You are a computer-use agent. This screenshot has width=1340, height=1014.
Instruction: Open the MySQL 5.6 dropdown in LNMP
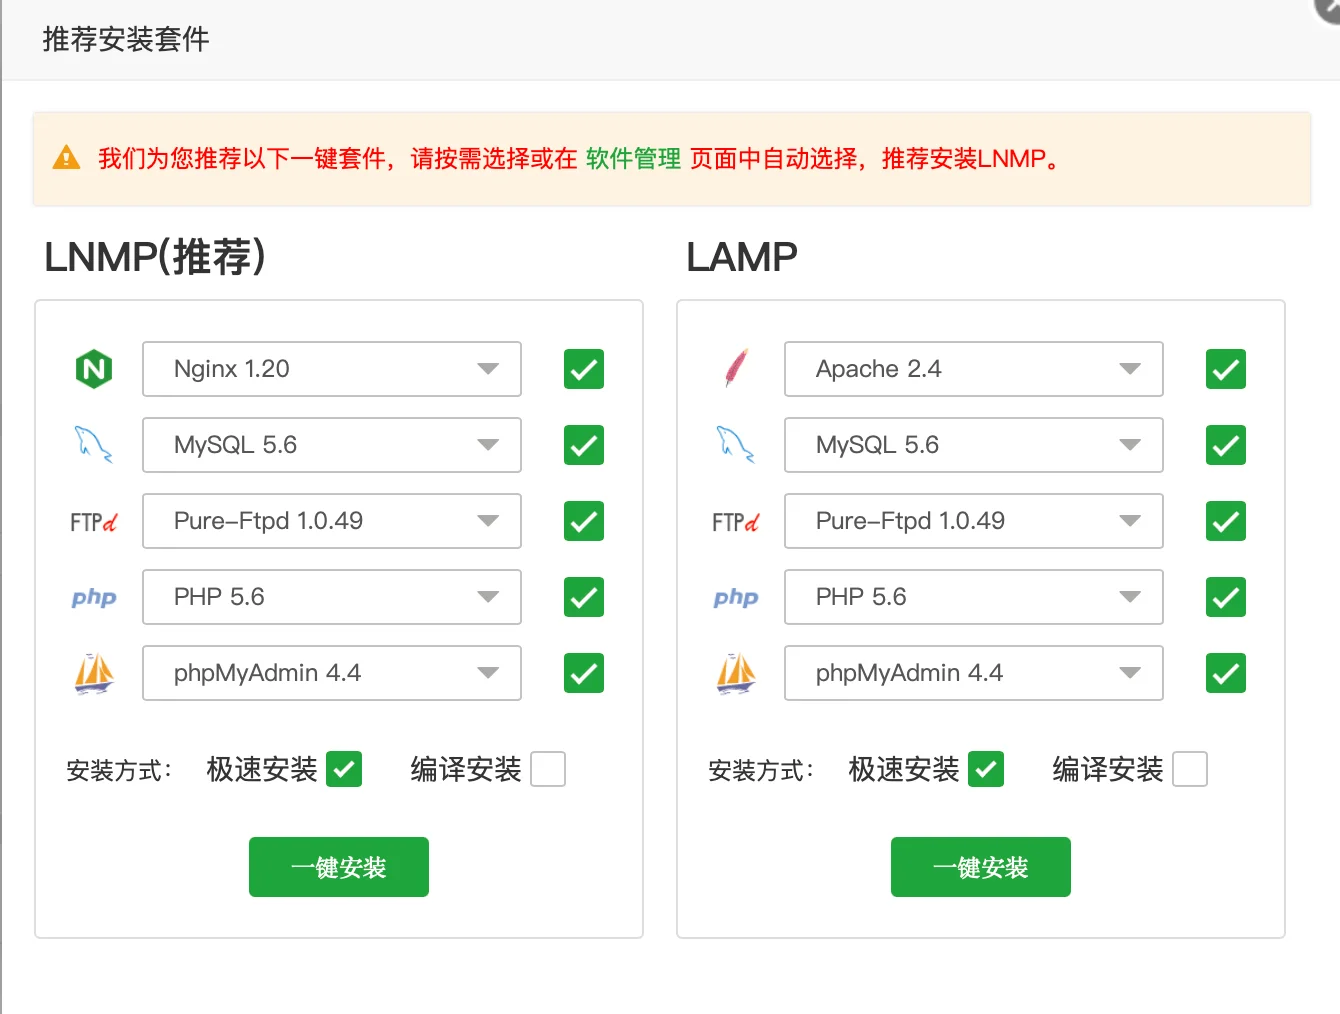click(x=332, y=445)
